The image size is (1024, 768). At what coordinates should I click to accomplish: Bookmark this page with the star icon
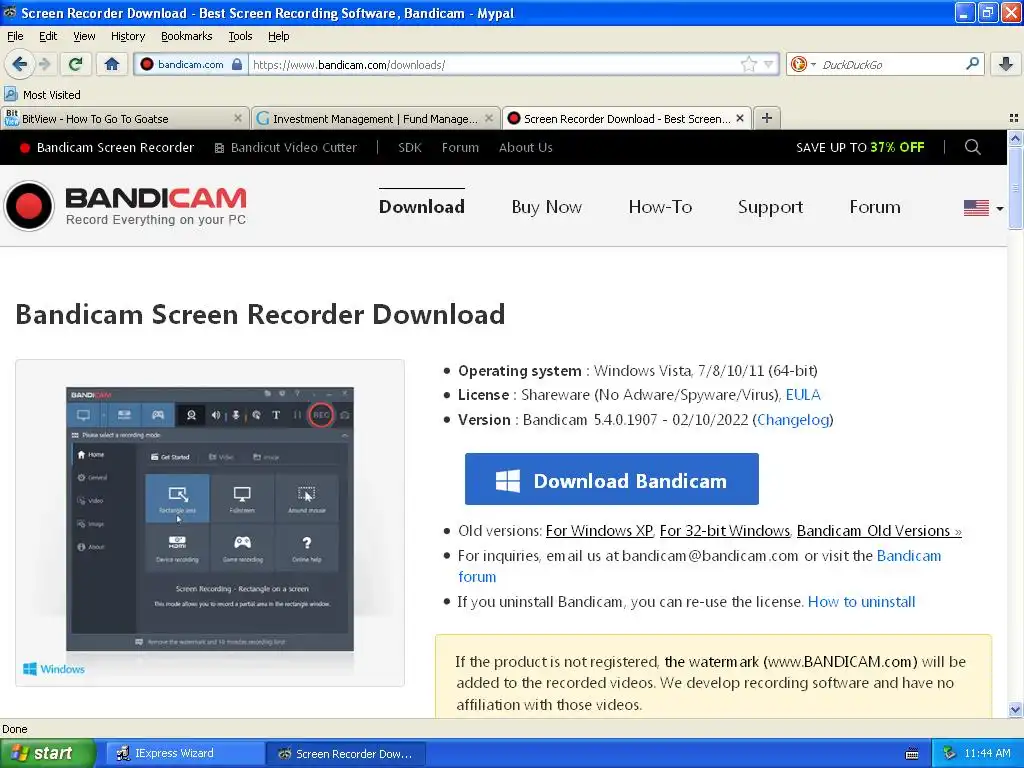(748, 64)
